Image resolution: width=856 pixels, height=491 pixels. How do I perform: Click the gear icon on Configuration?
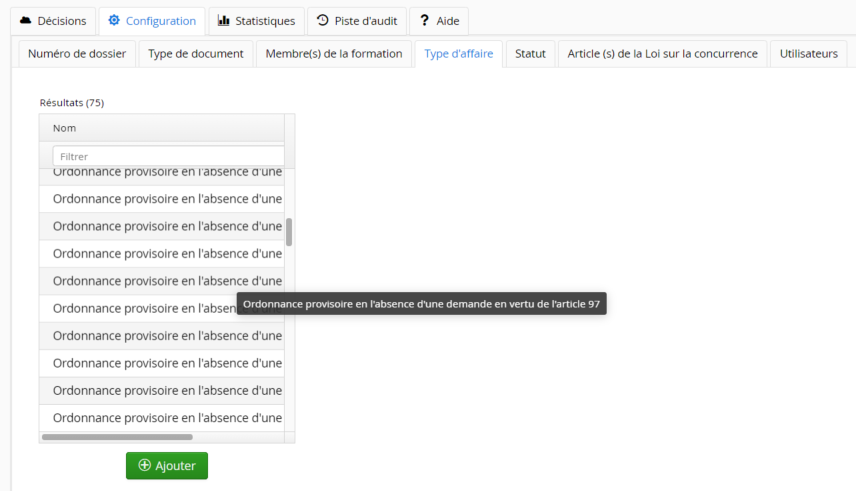[114, 21]
